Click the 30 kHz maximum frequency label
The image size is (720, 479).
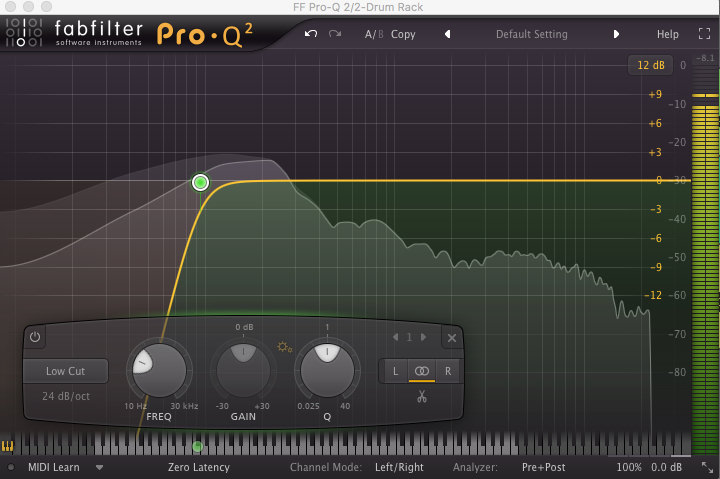(184, 406)
